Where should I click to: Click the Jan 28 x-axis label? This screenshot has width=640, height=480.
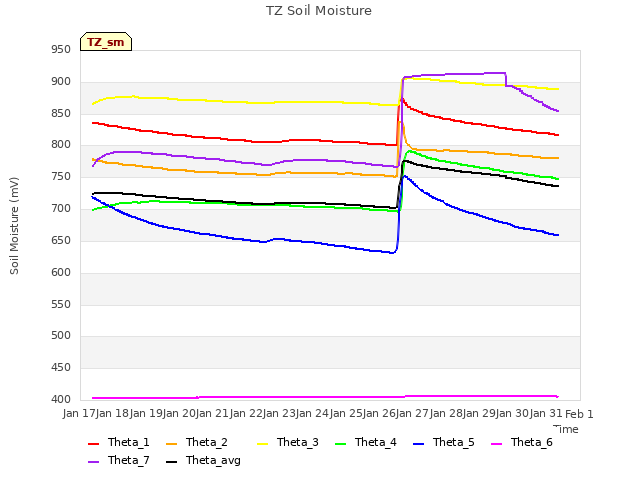[x=445, y=414]
